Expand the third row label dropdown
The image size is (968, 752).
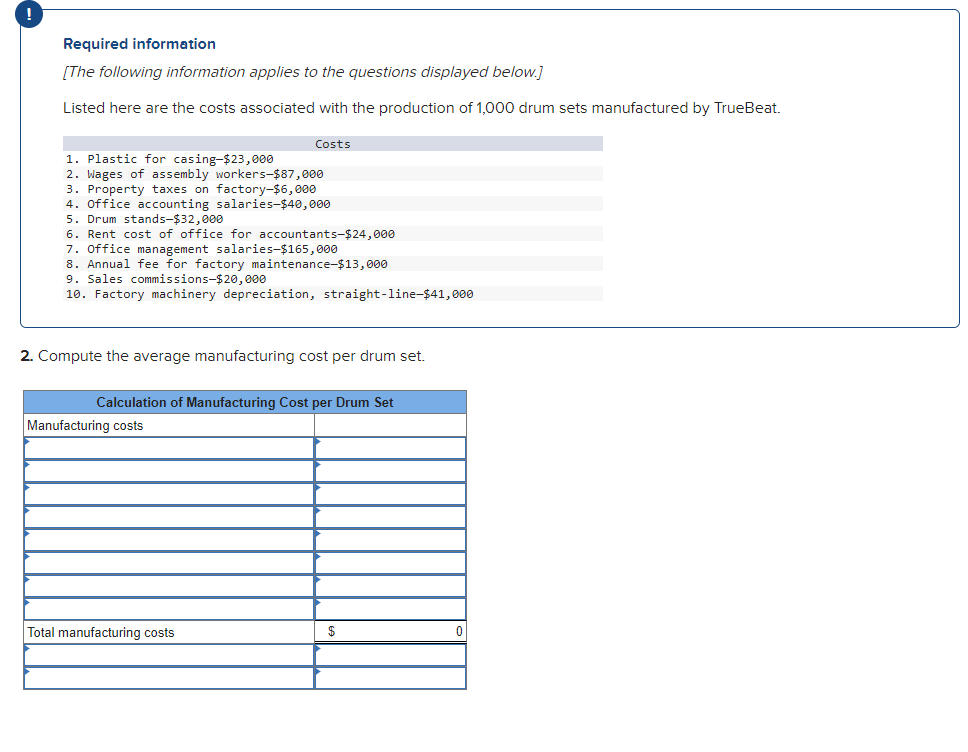click(170, 494)
